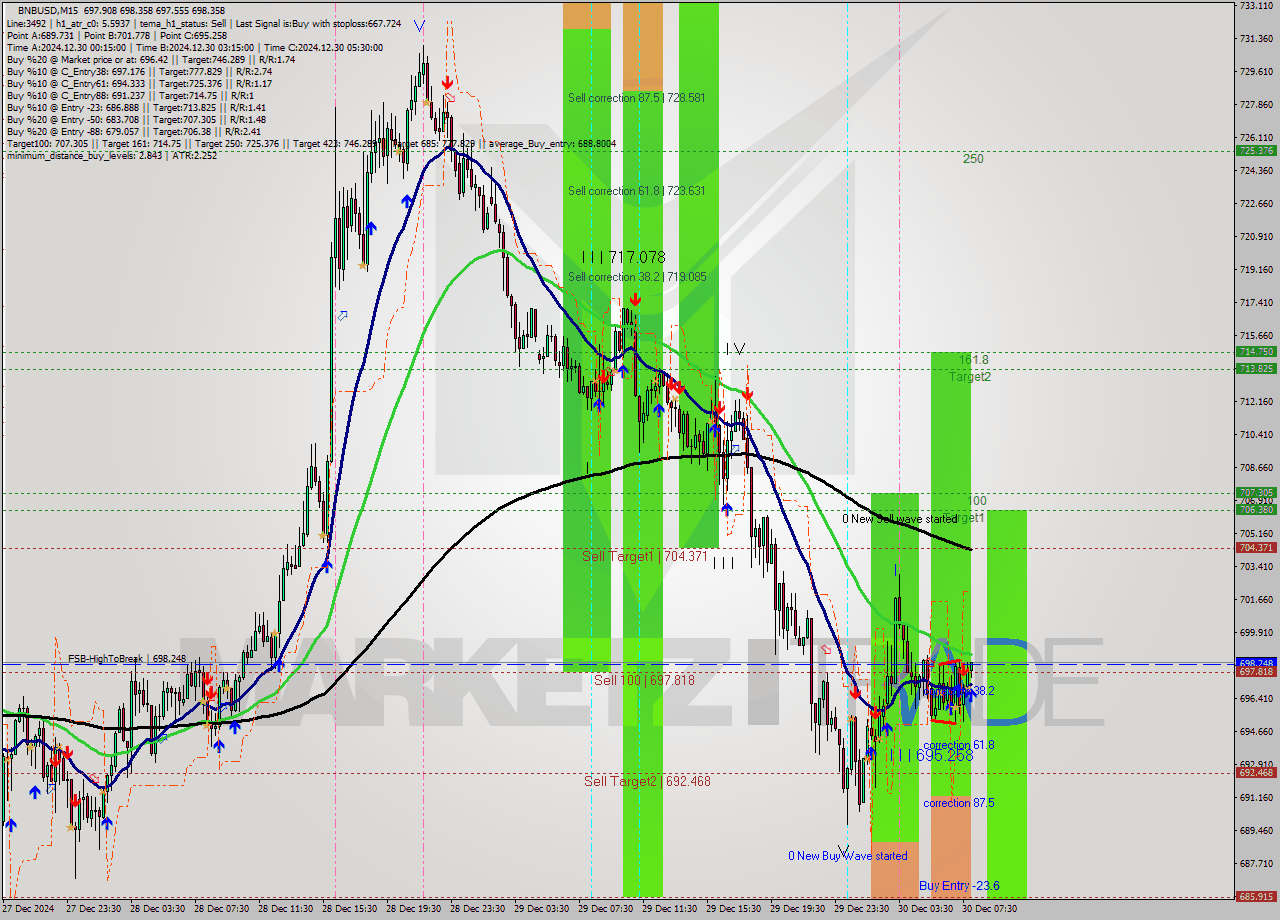The height and width of the screenshot is (920, 1280).
Task: Click the 'I V' wave label
Action: (735, 348)
